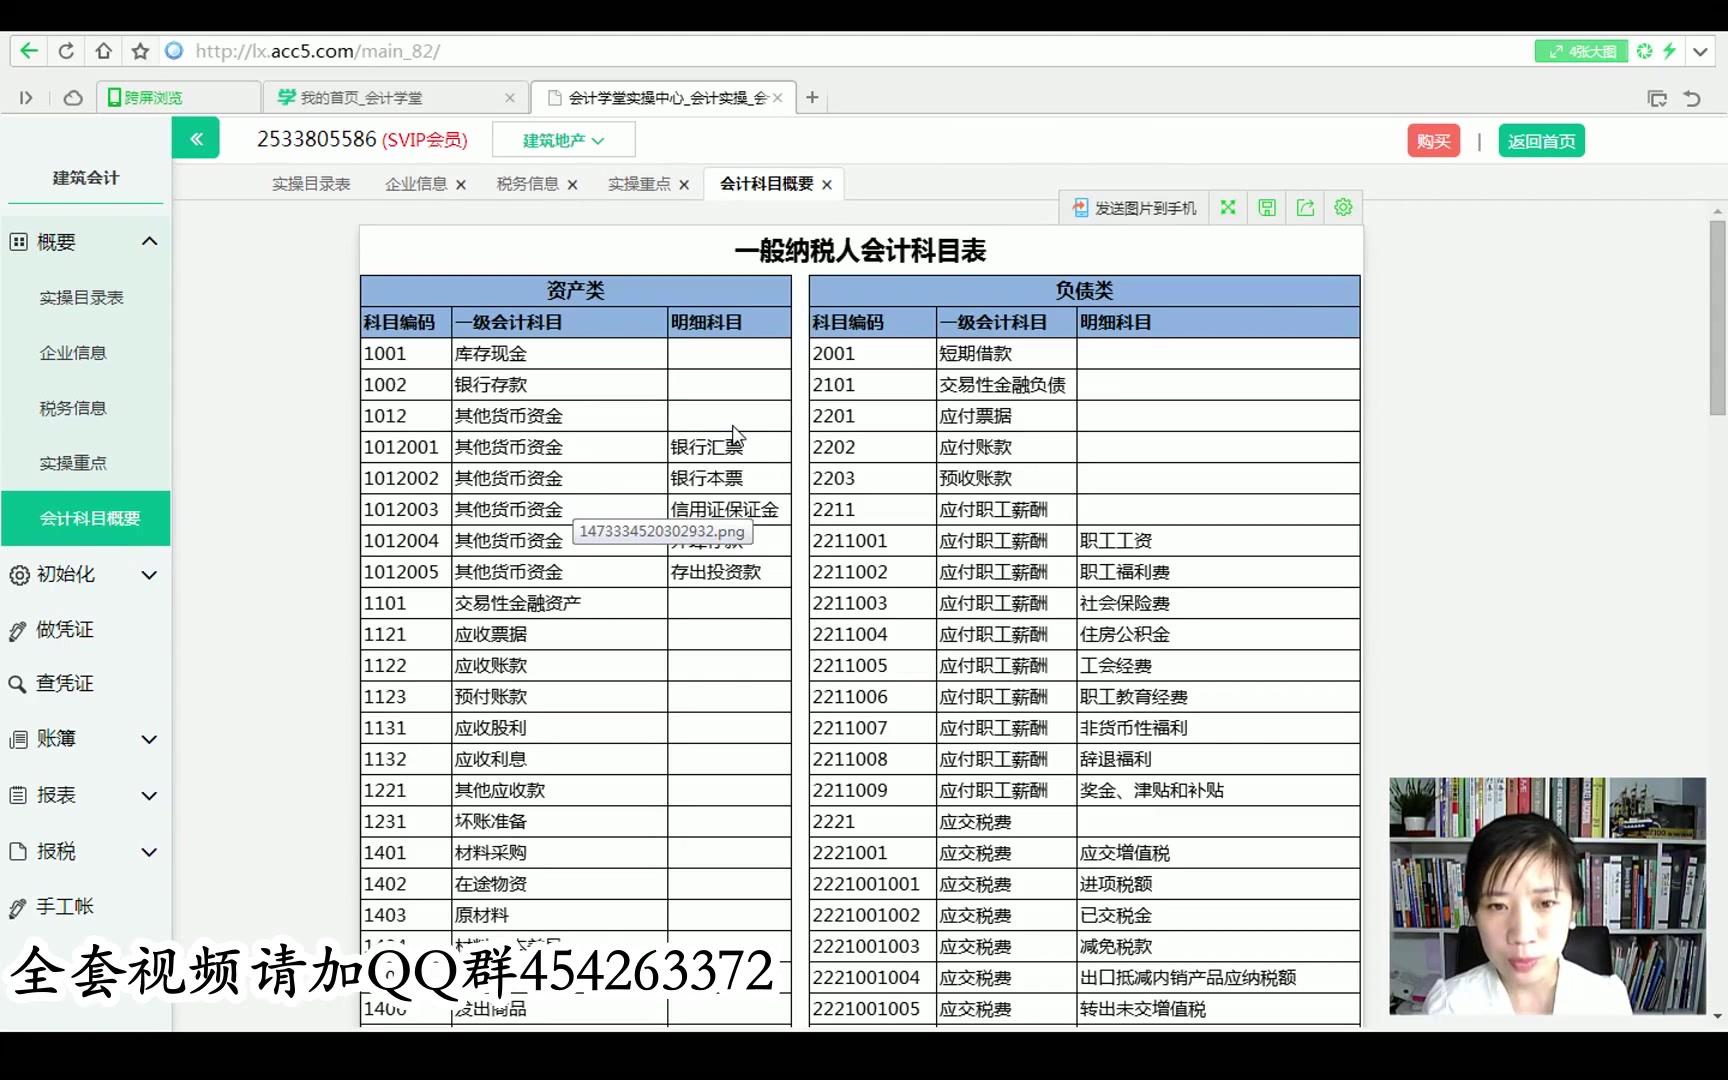This screenshot has width=1728, height=1080.
Task: Open 手工帐 from the sidebar
Action: pyautogui.click(x=64, y=906)
